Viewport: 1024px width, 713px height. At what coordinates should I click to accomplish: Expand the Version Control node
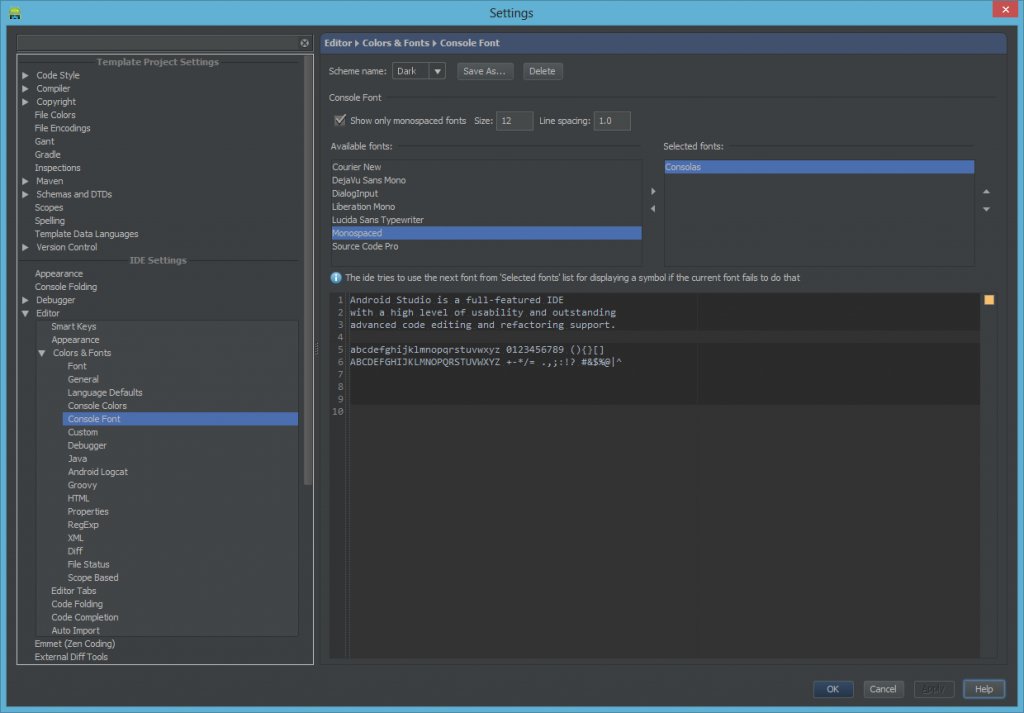tap(25, 247)
